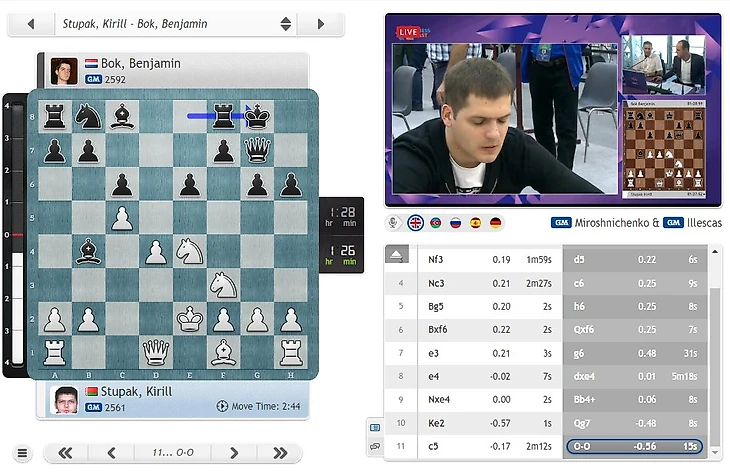Step back one move
Screen dimensions: 730x475
pos(111,453)
